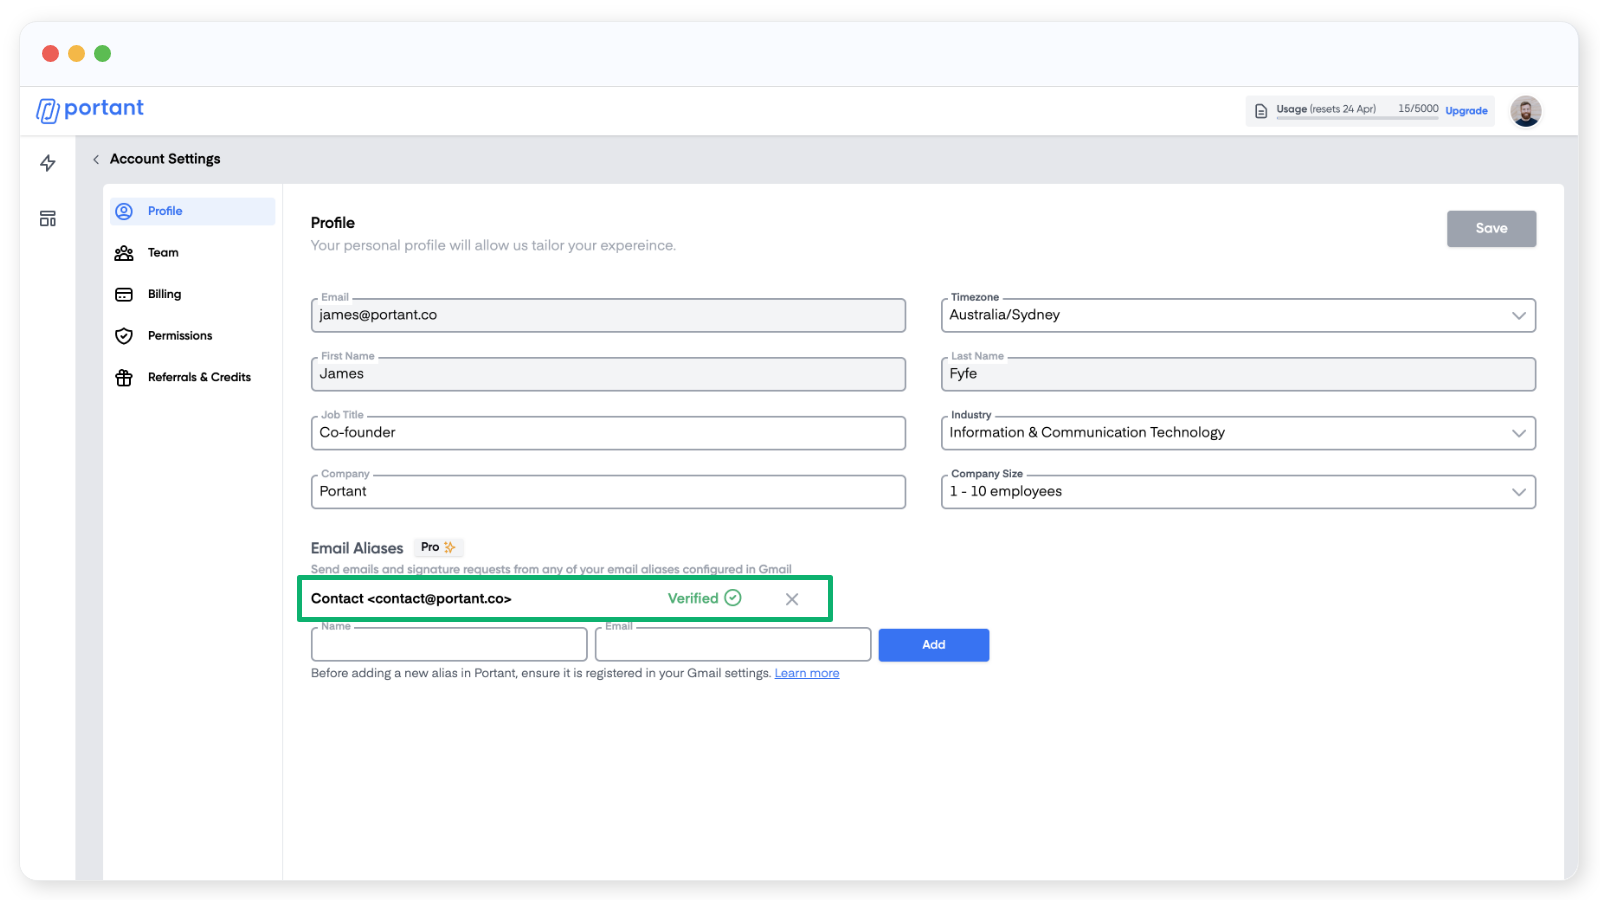Open the Billing settings tab

click(x=164, y=294)
